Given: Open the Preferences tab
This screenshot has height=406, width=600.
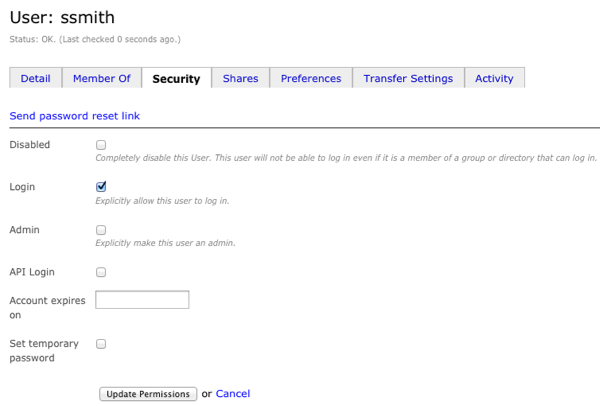Looking at the screenshot, I should (x=311, y=78).
